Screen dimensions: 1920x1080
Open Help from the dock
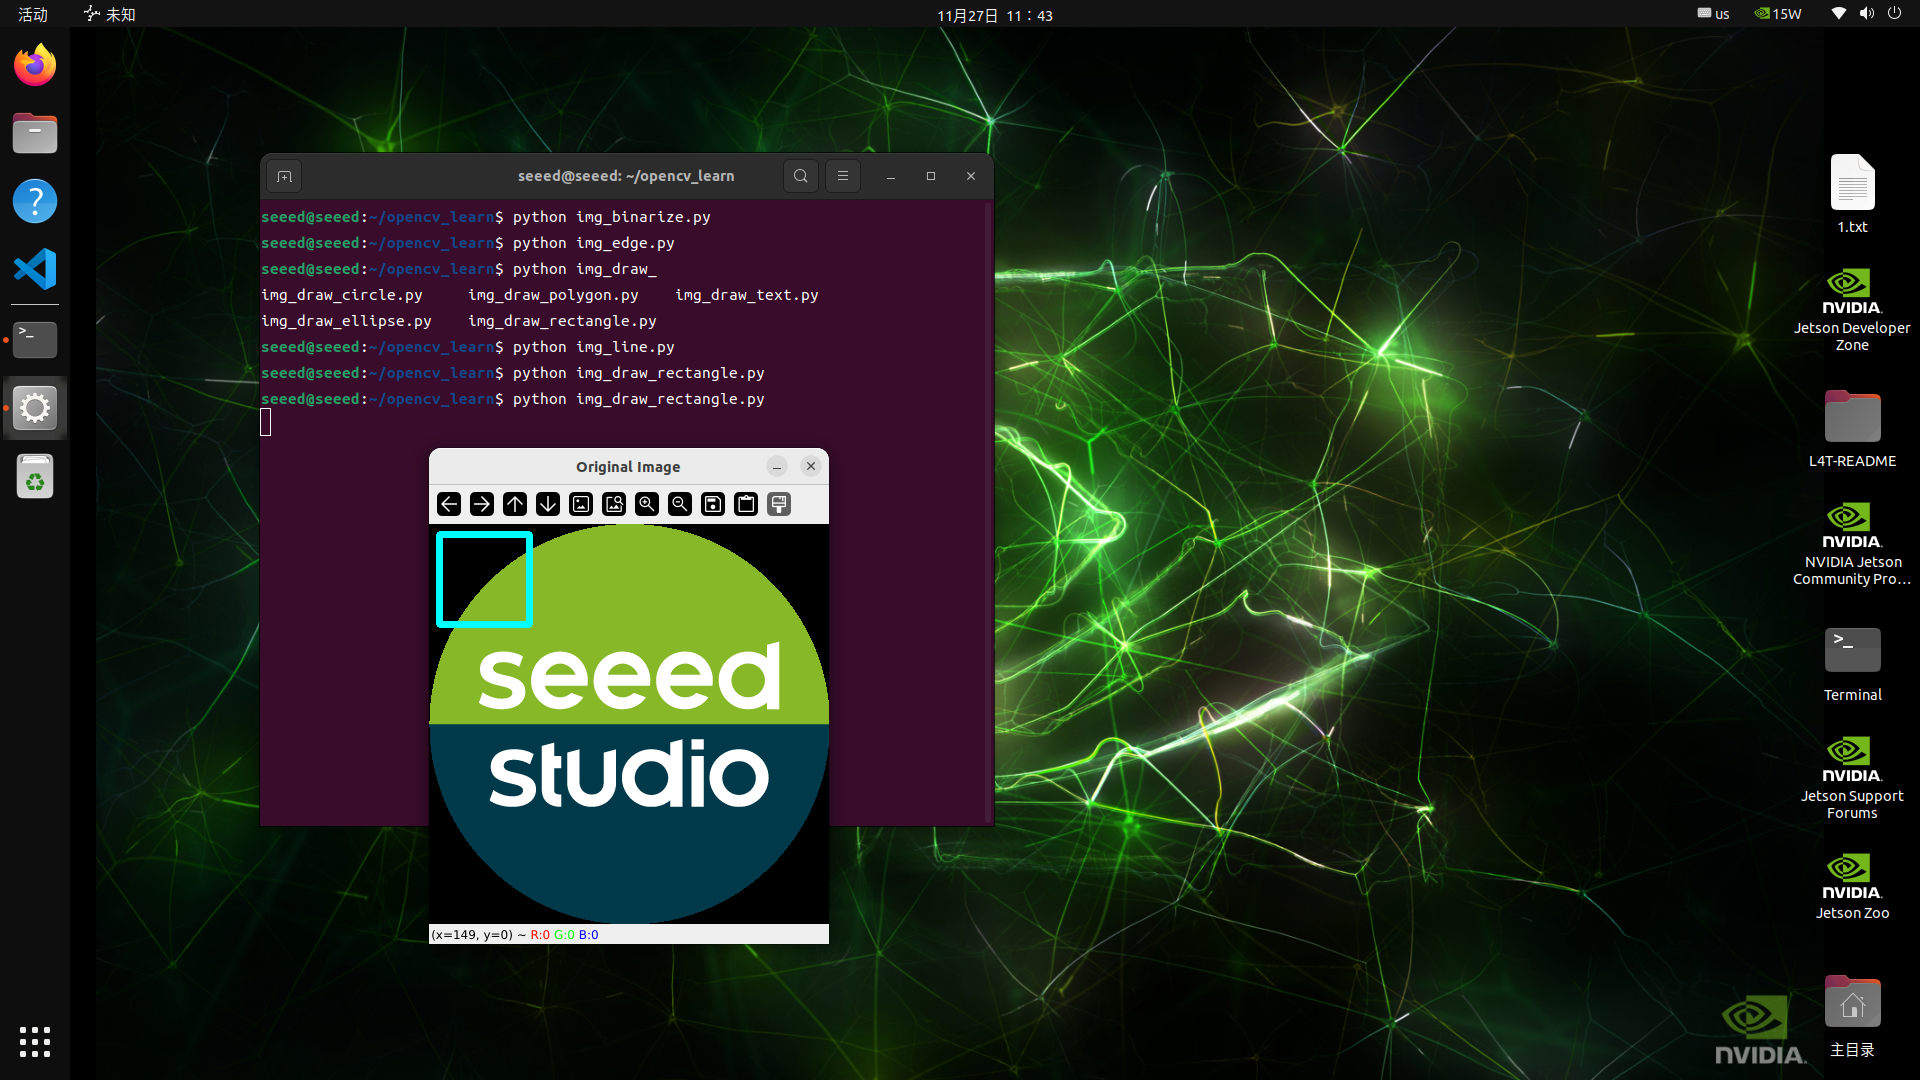tap(35, 201)
